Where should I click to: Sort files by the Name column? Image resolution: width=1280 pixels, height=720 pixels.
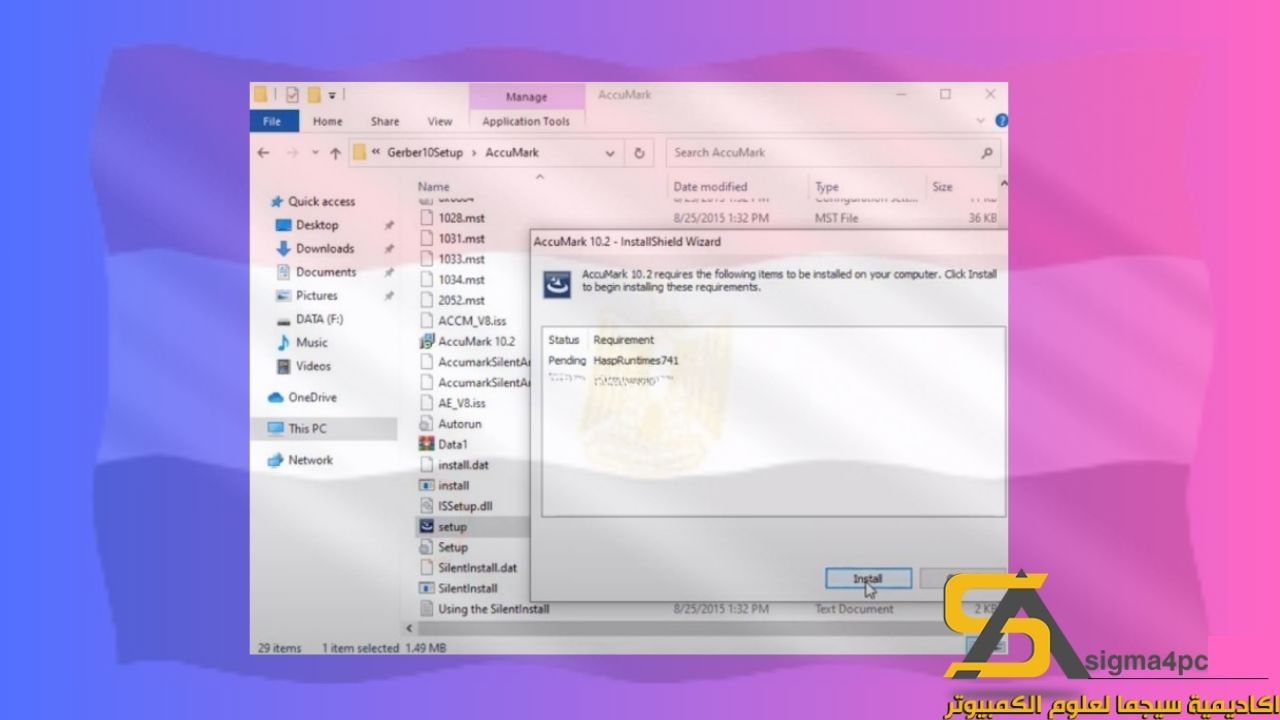(434, 187)
